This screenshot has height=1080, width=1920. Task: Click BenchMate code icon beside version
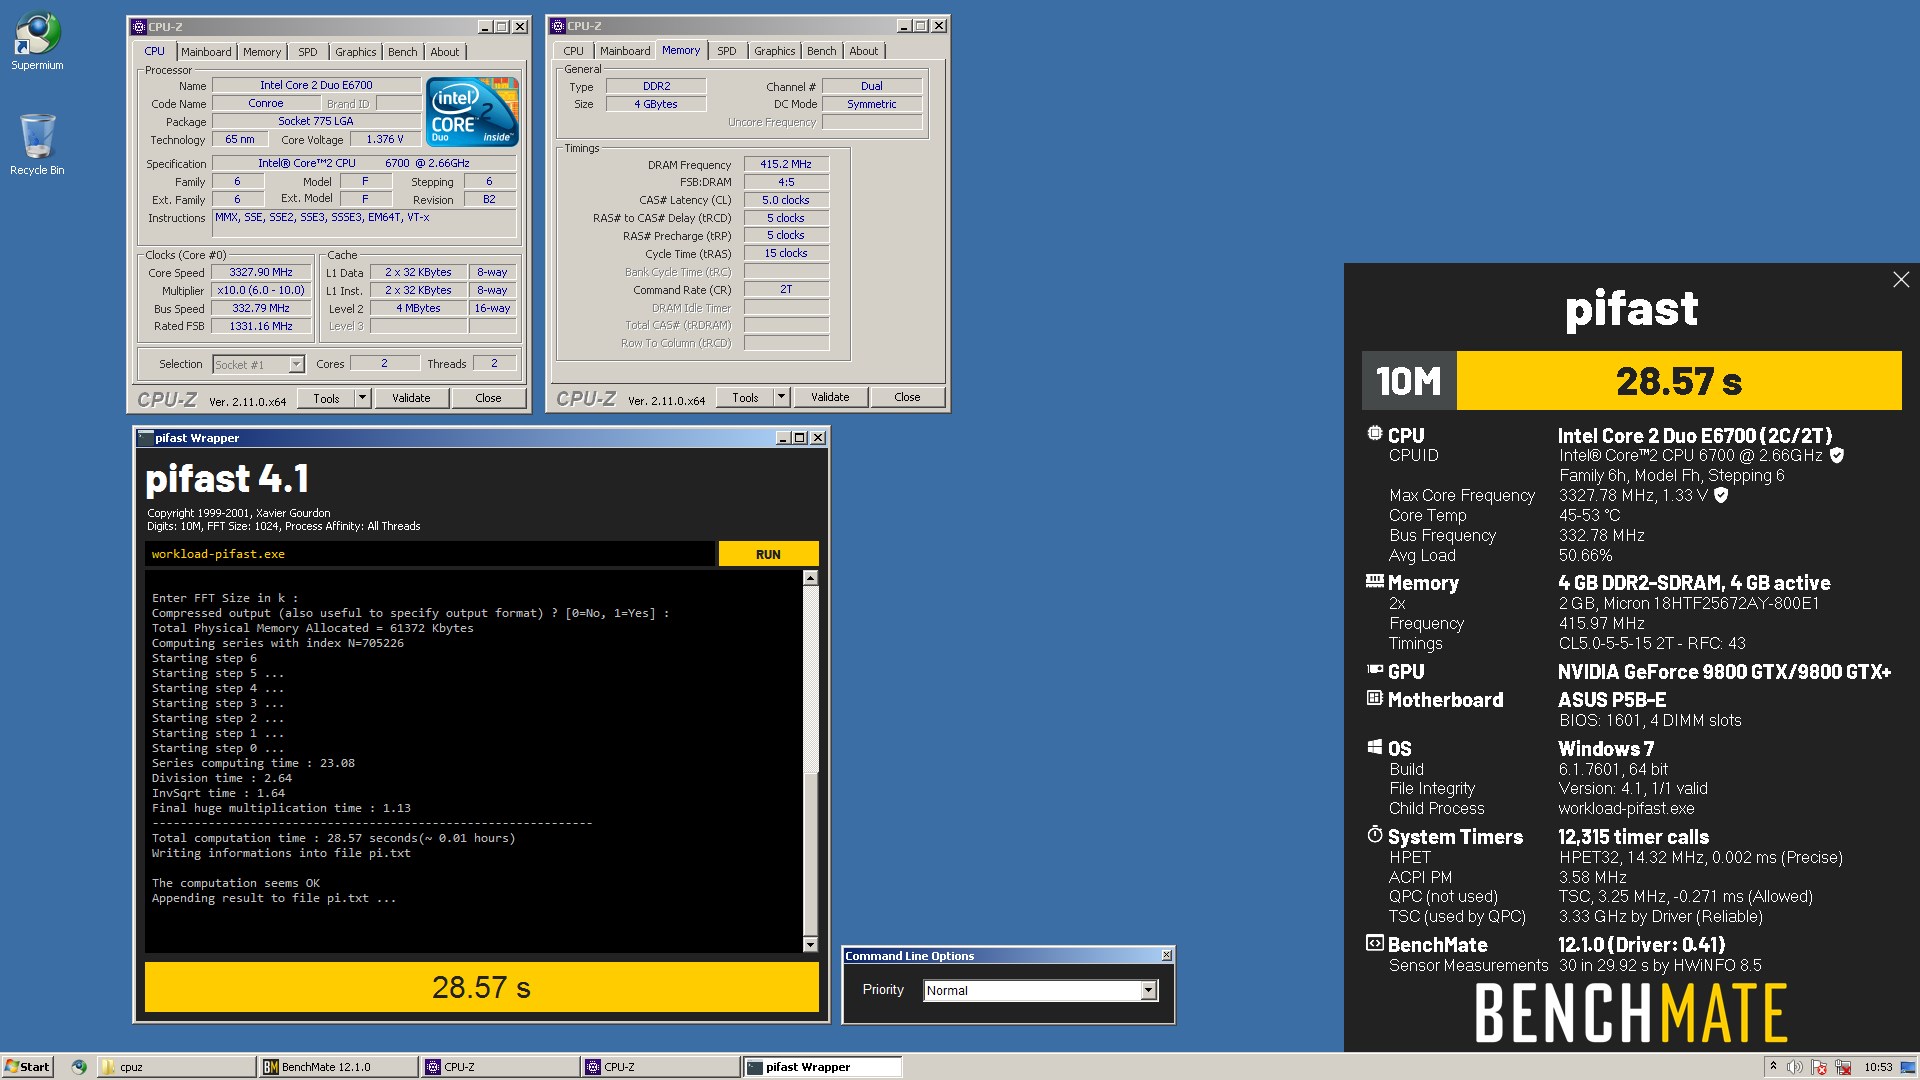point(1375,943)
